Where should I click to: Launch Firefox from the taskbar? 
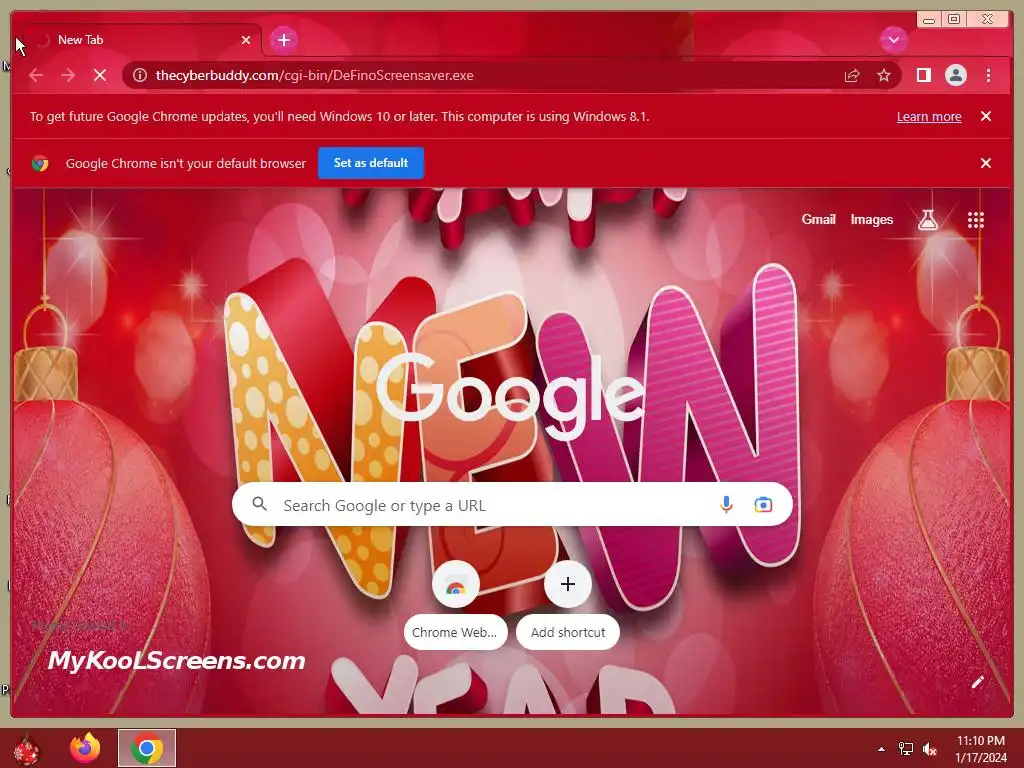coord(85,748)
